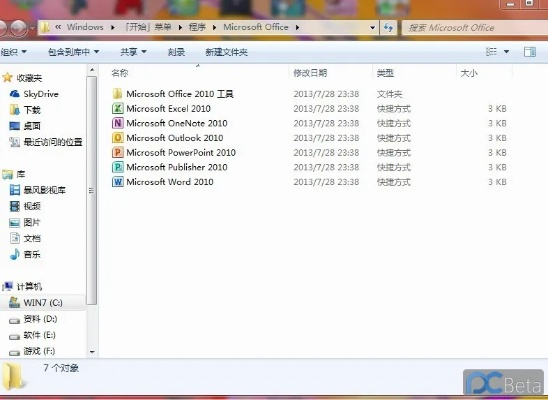The width and height of the screenshot is (548, 400).
Task: Click the Microsoft Excel 2010 file name
Action: pyautogui.click(x=168, y=108)
